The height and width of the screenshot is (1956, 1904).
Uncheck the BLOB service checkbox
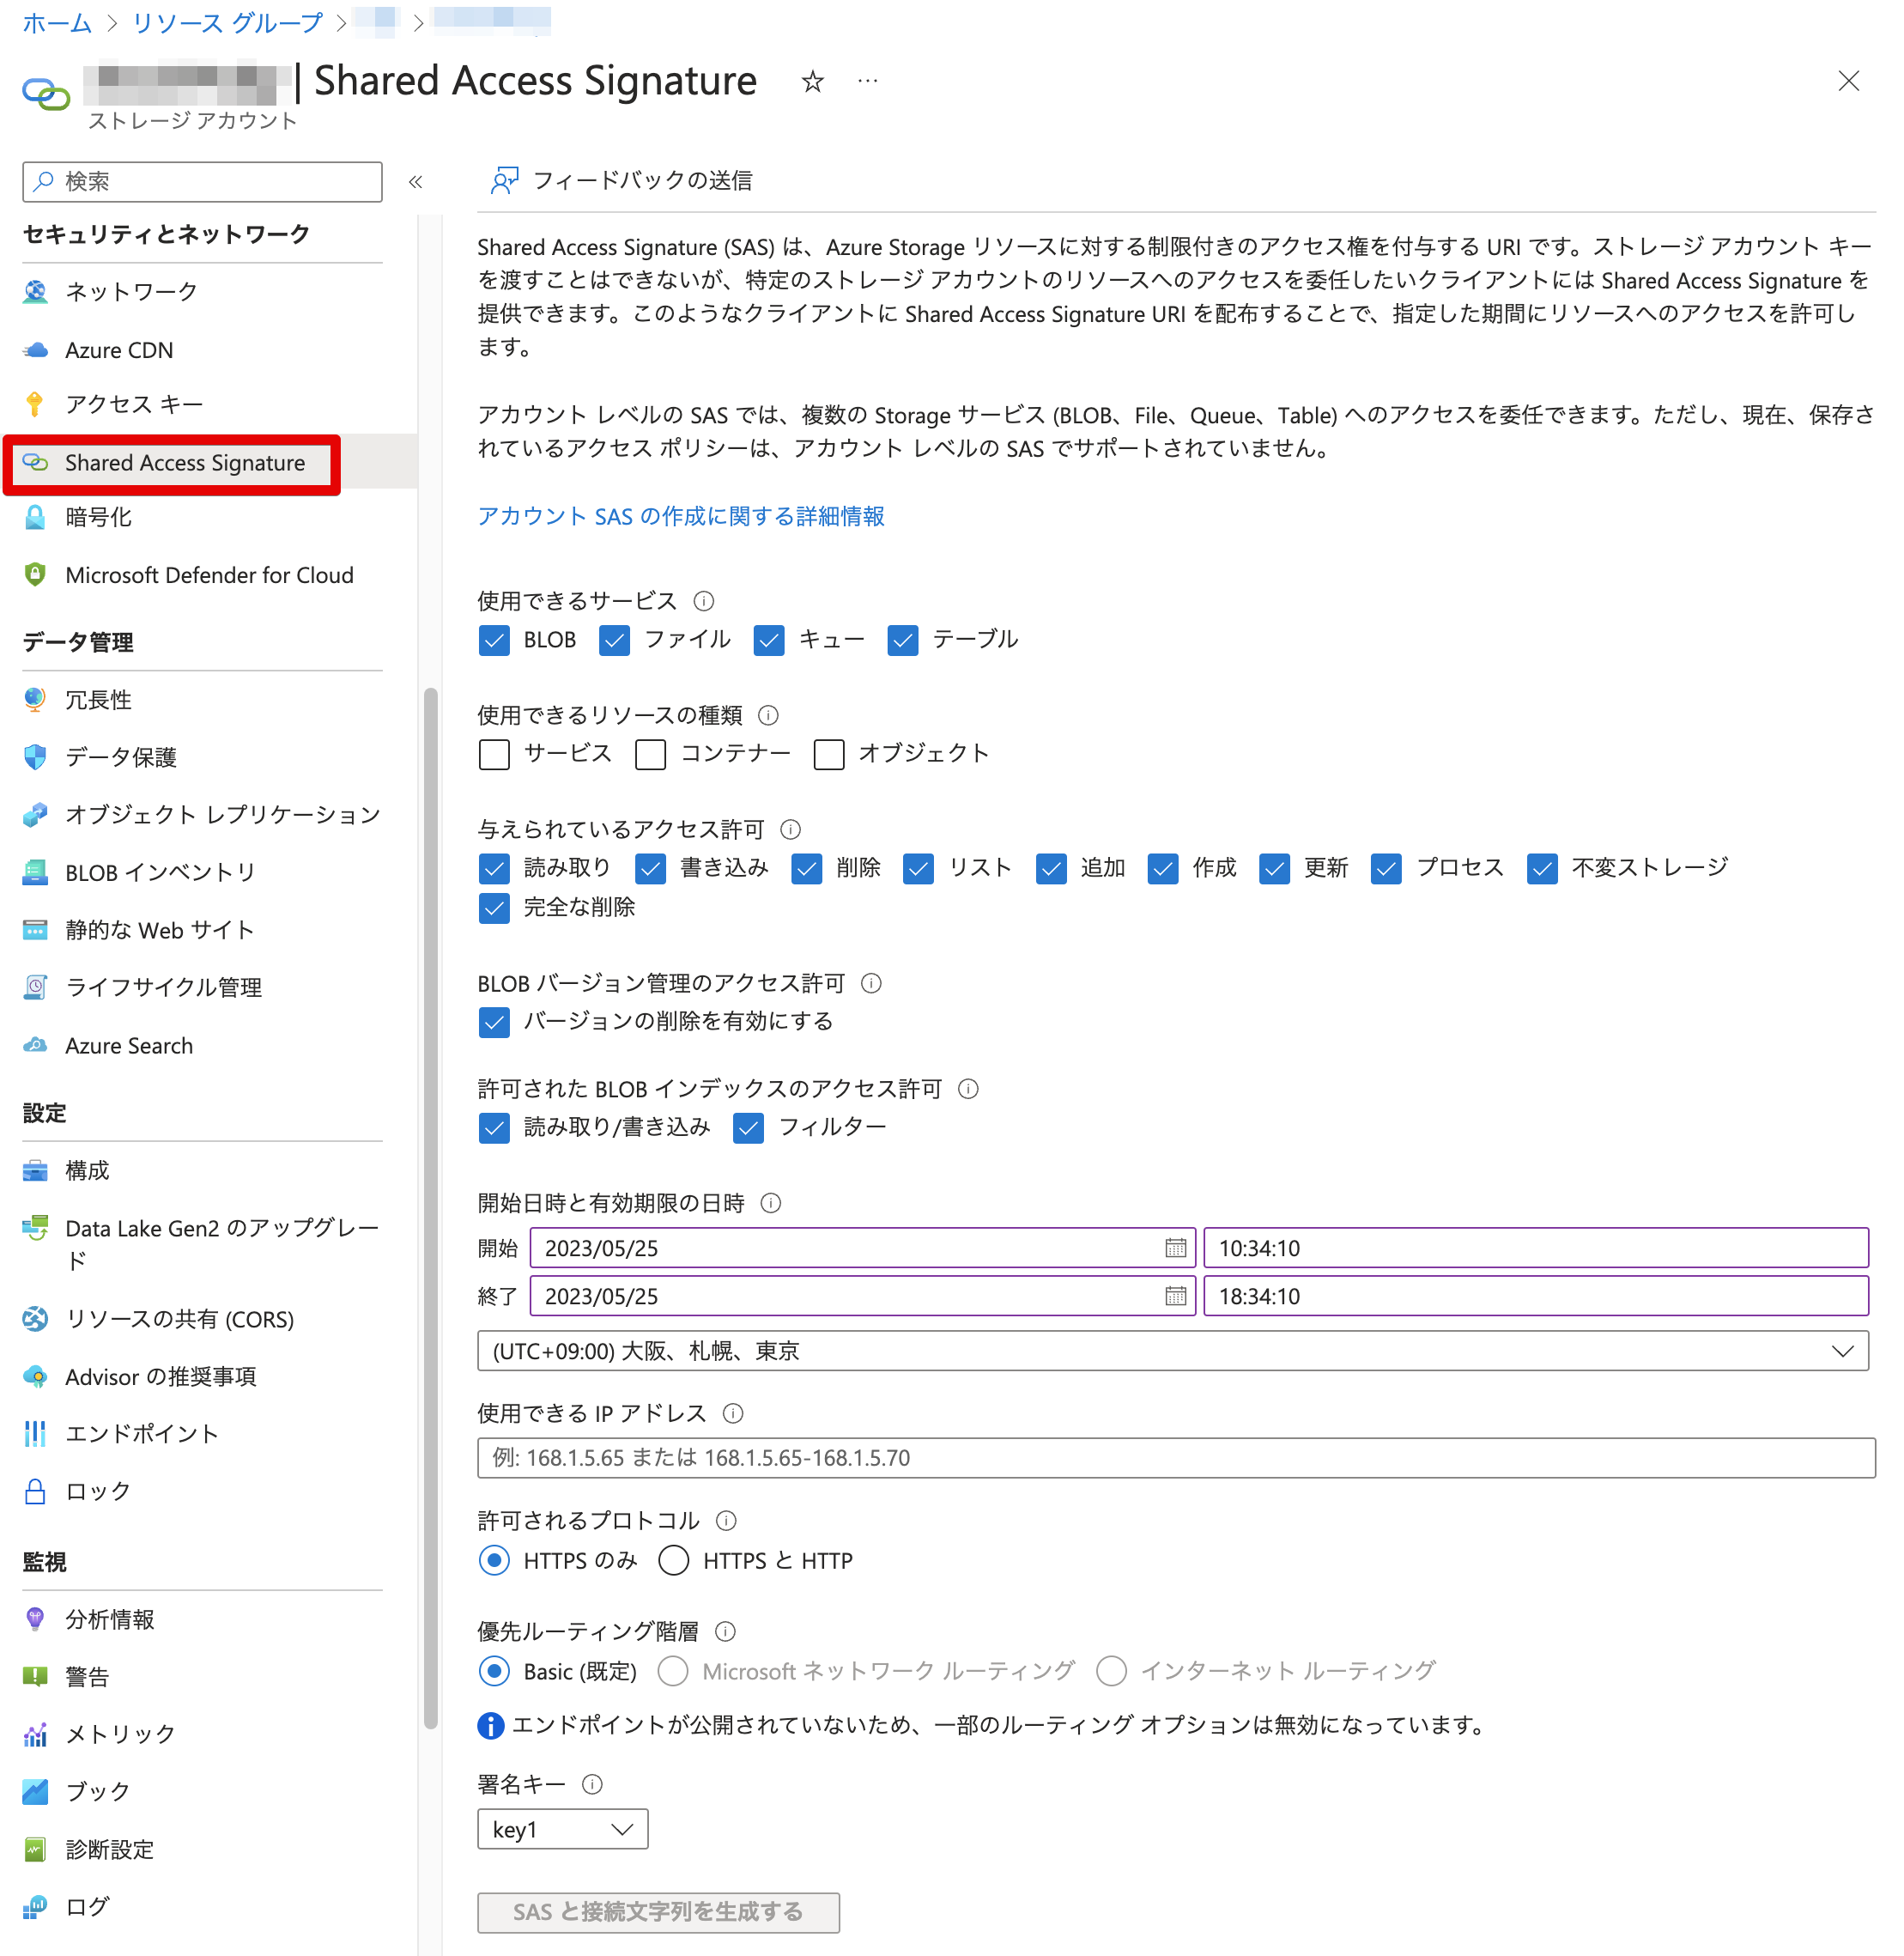(494, 640)
